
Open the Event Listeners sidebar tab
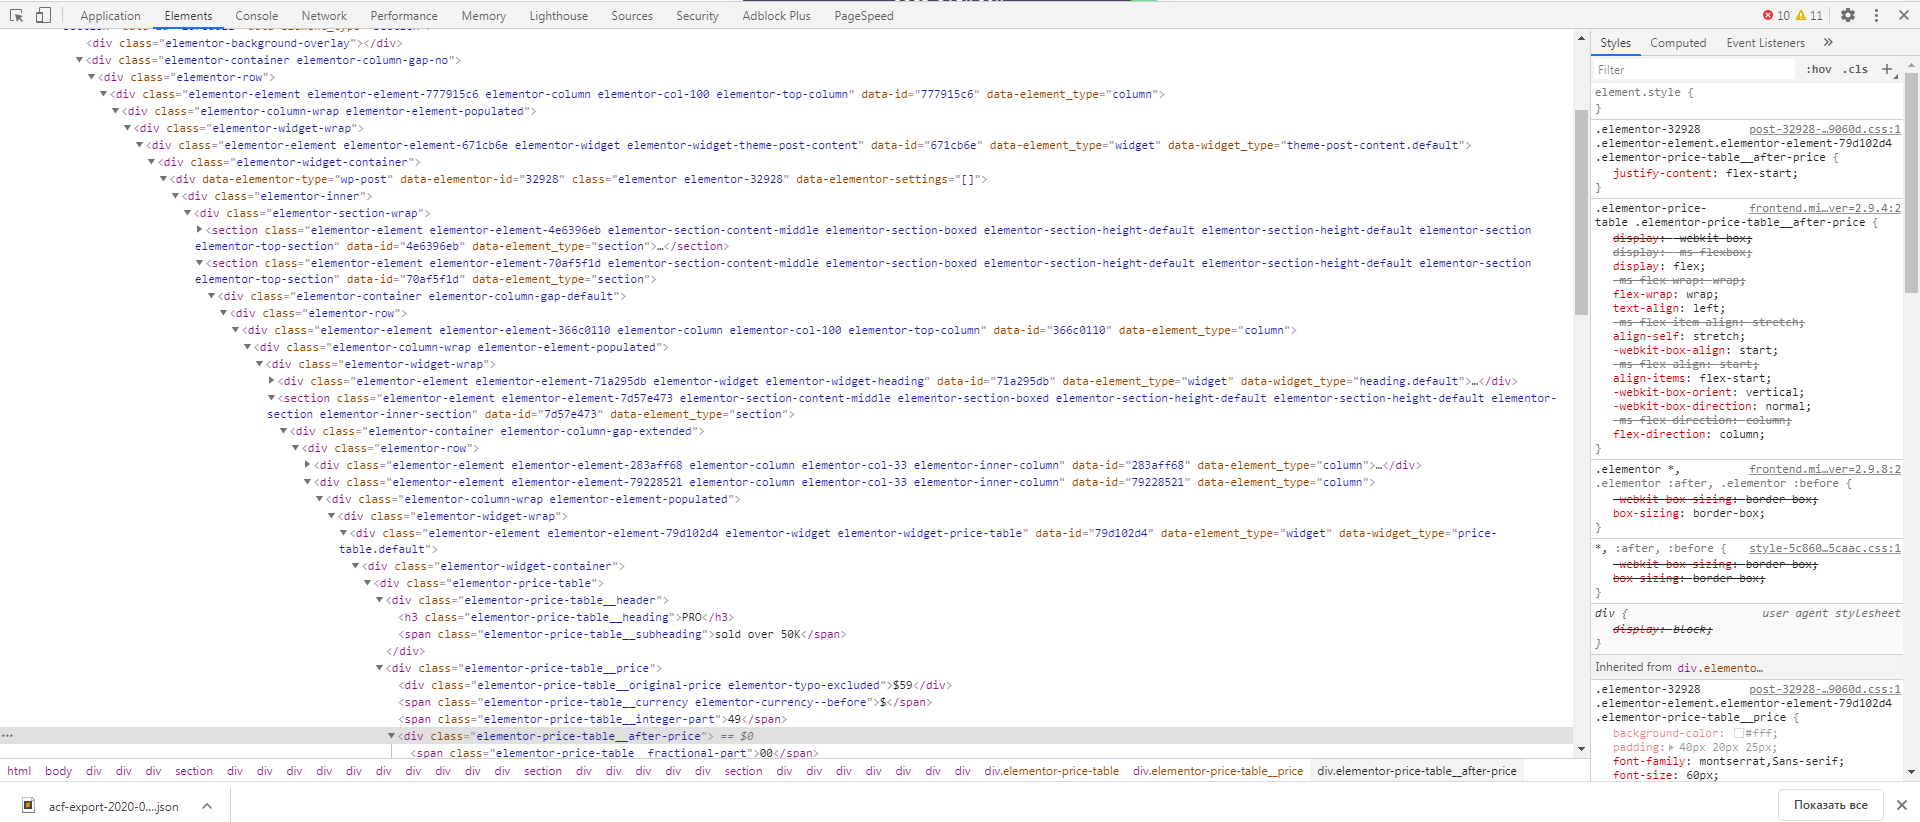pos(1765,43)
